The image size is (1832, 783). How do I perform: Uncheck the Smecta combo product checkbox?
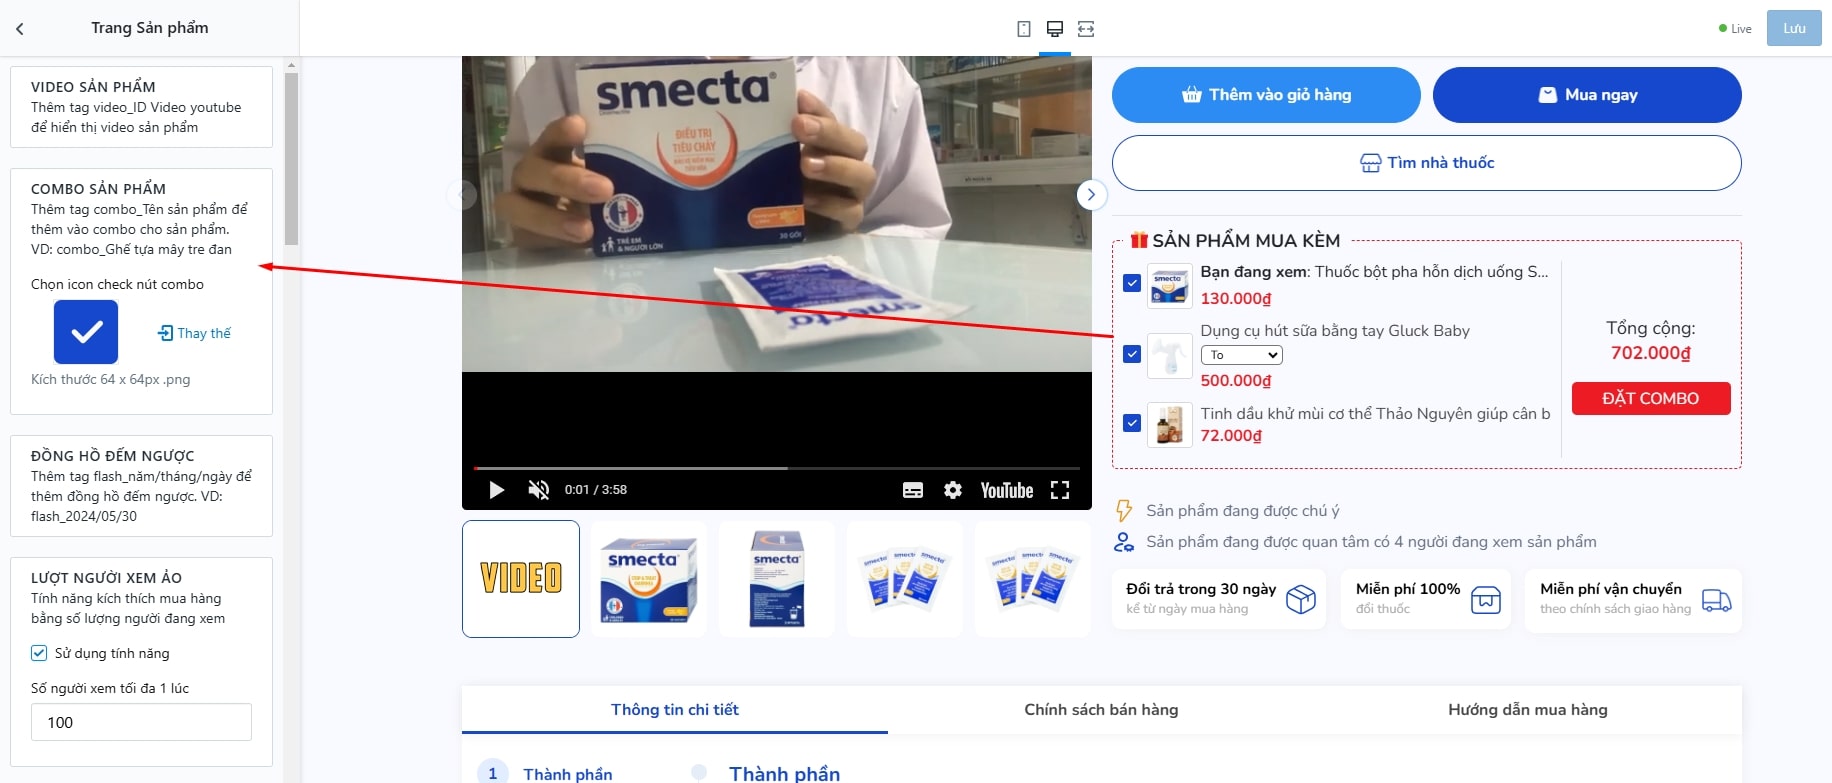pos(1132,283)
